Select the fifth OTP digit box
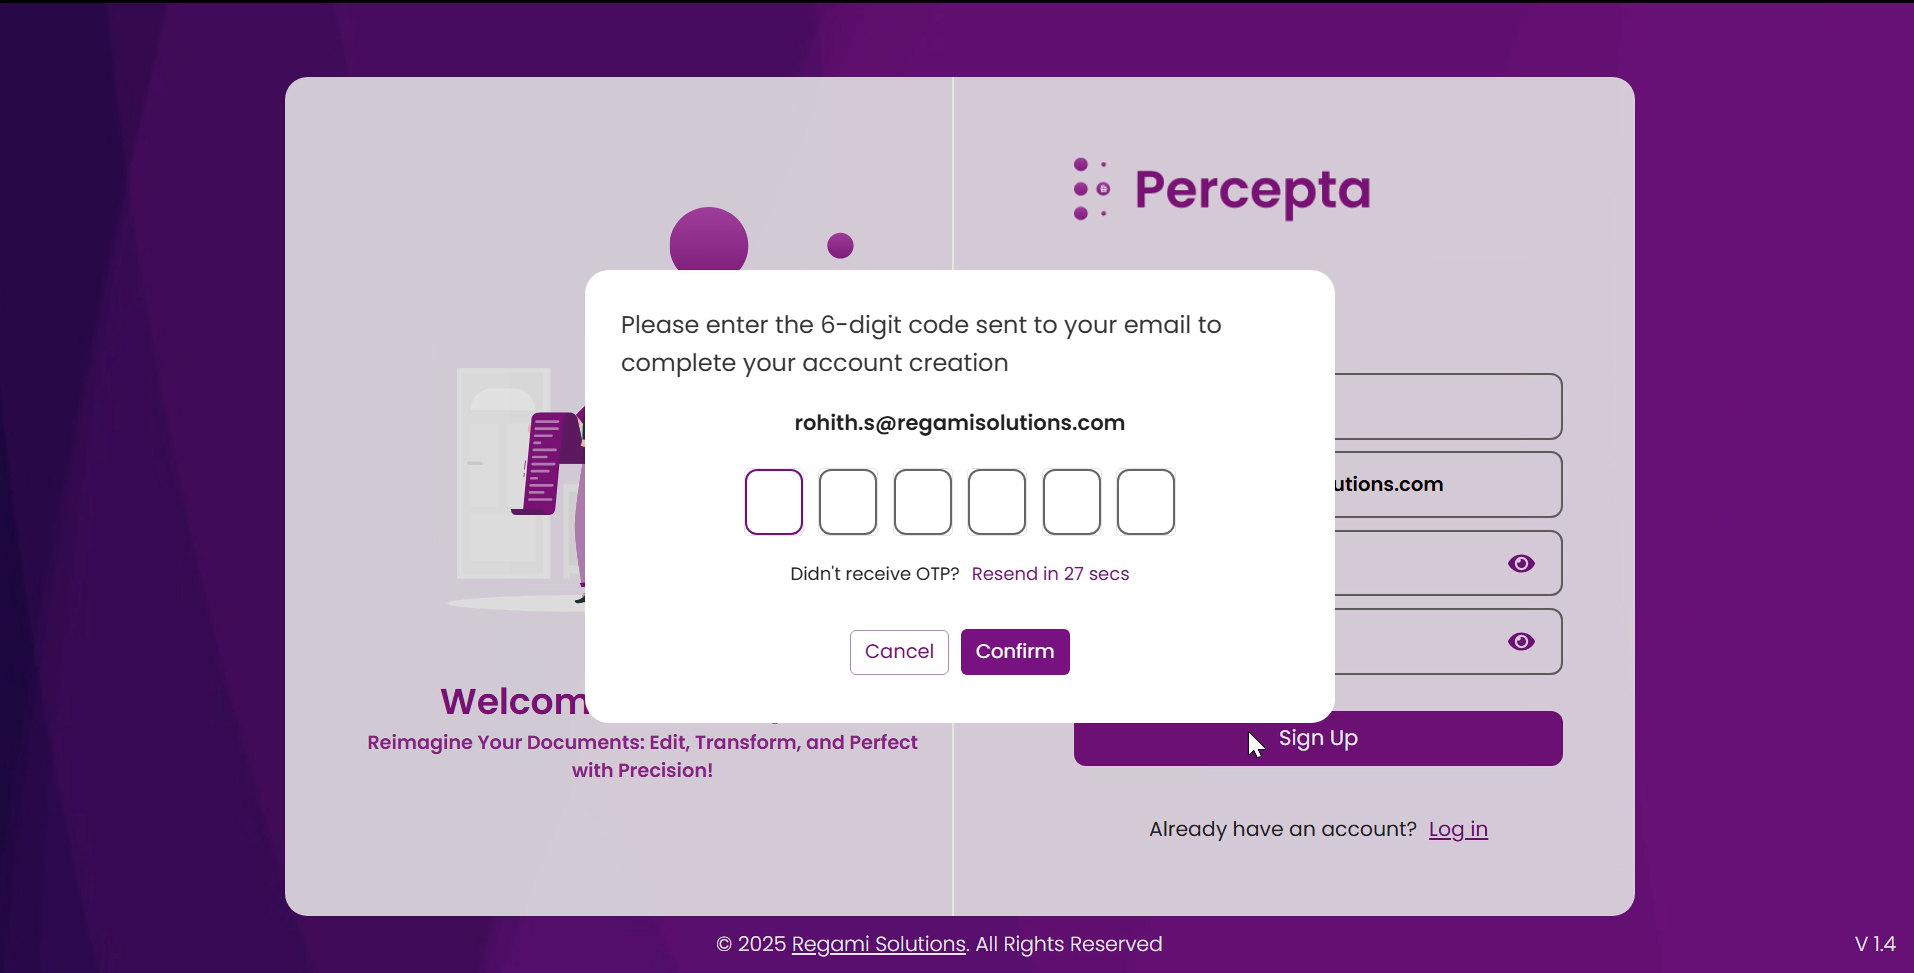The height and width of the screenshot is (973, 1914). pos(1071,502)
